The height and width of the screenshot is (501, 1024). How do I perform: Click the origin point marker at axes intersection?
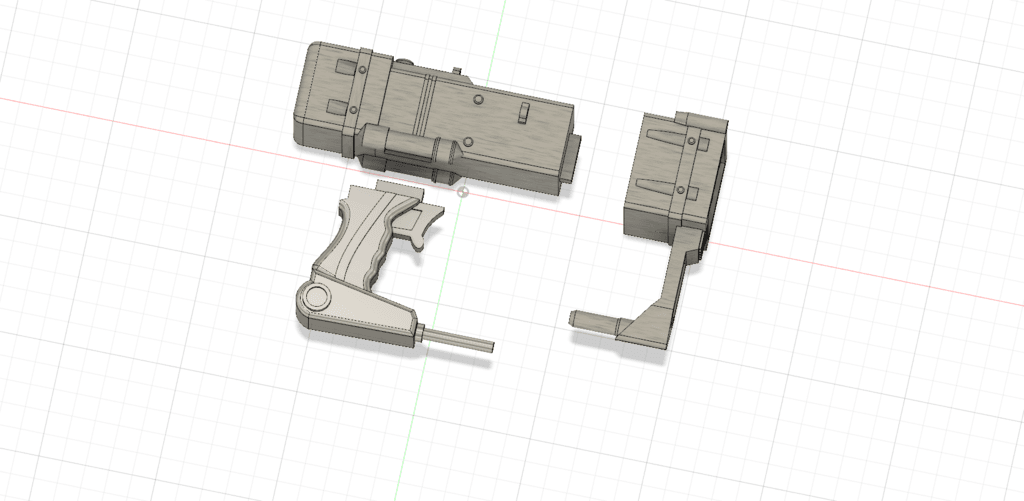(x=462, y=191)
